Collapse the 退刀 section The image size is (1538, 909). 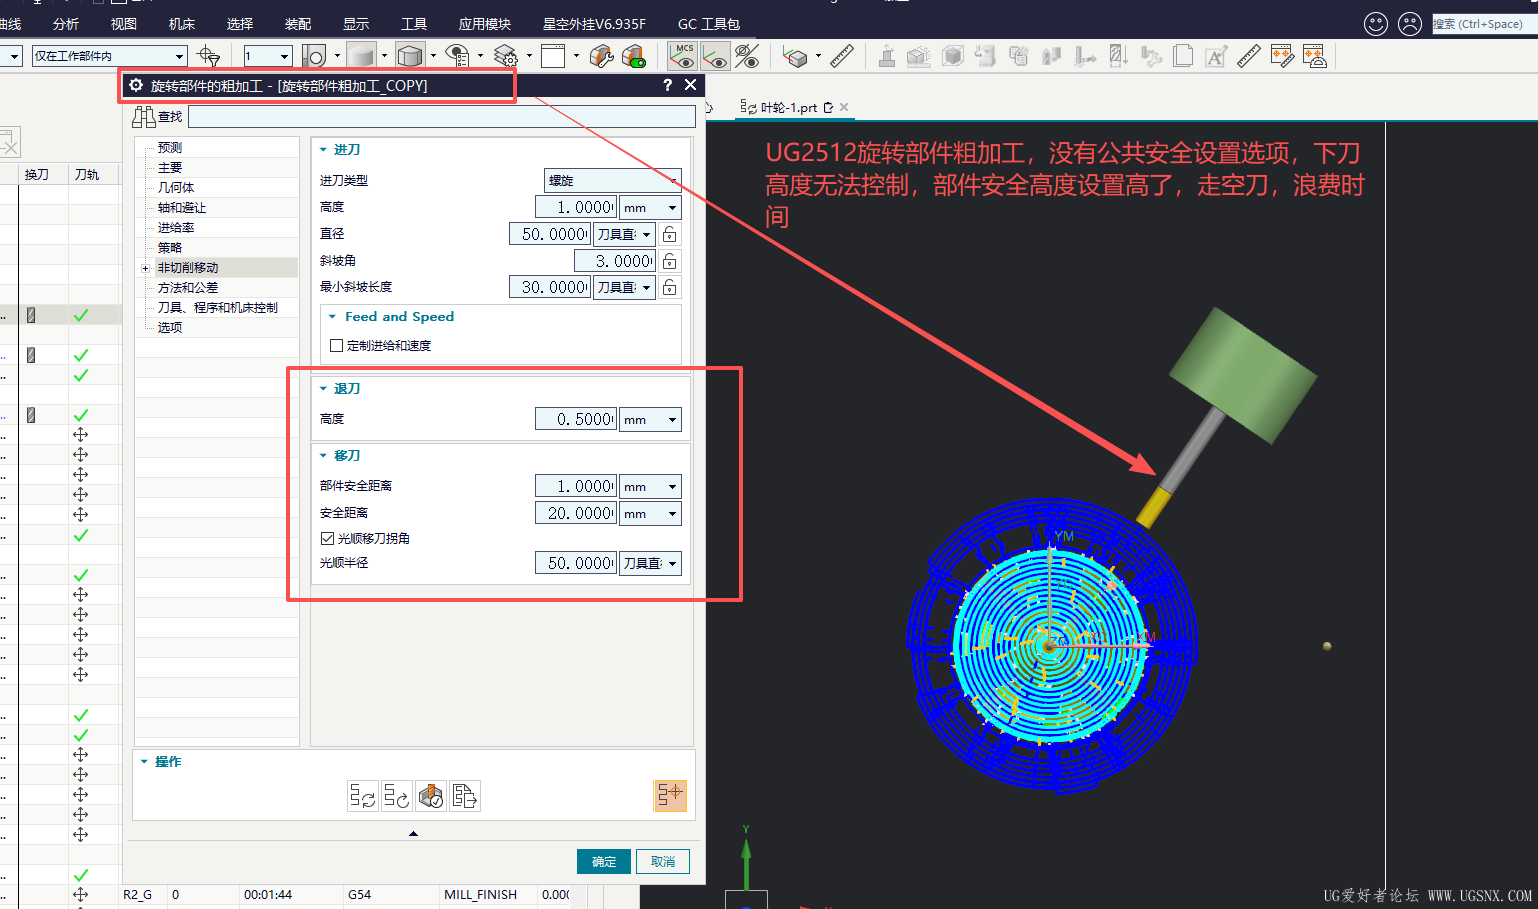click(x=323, y=388)
